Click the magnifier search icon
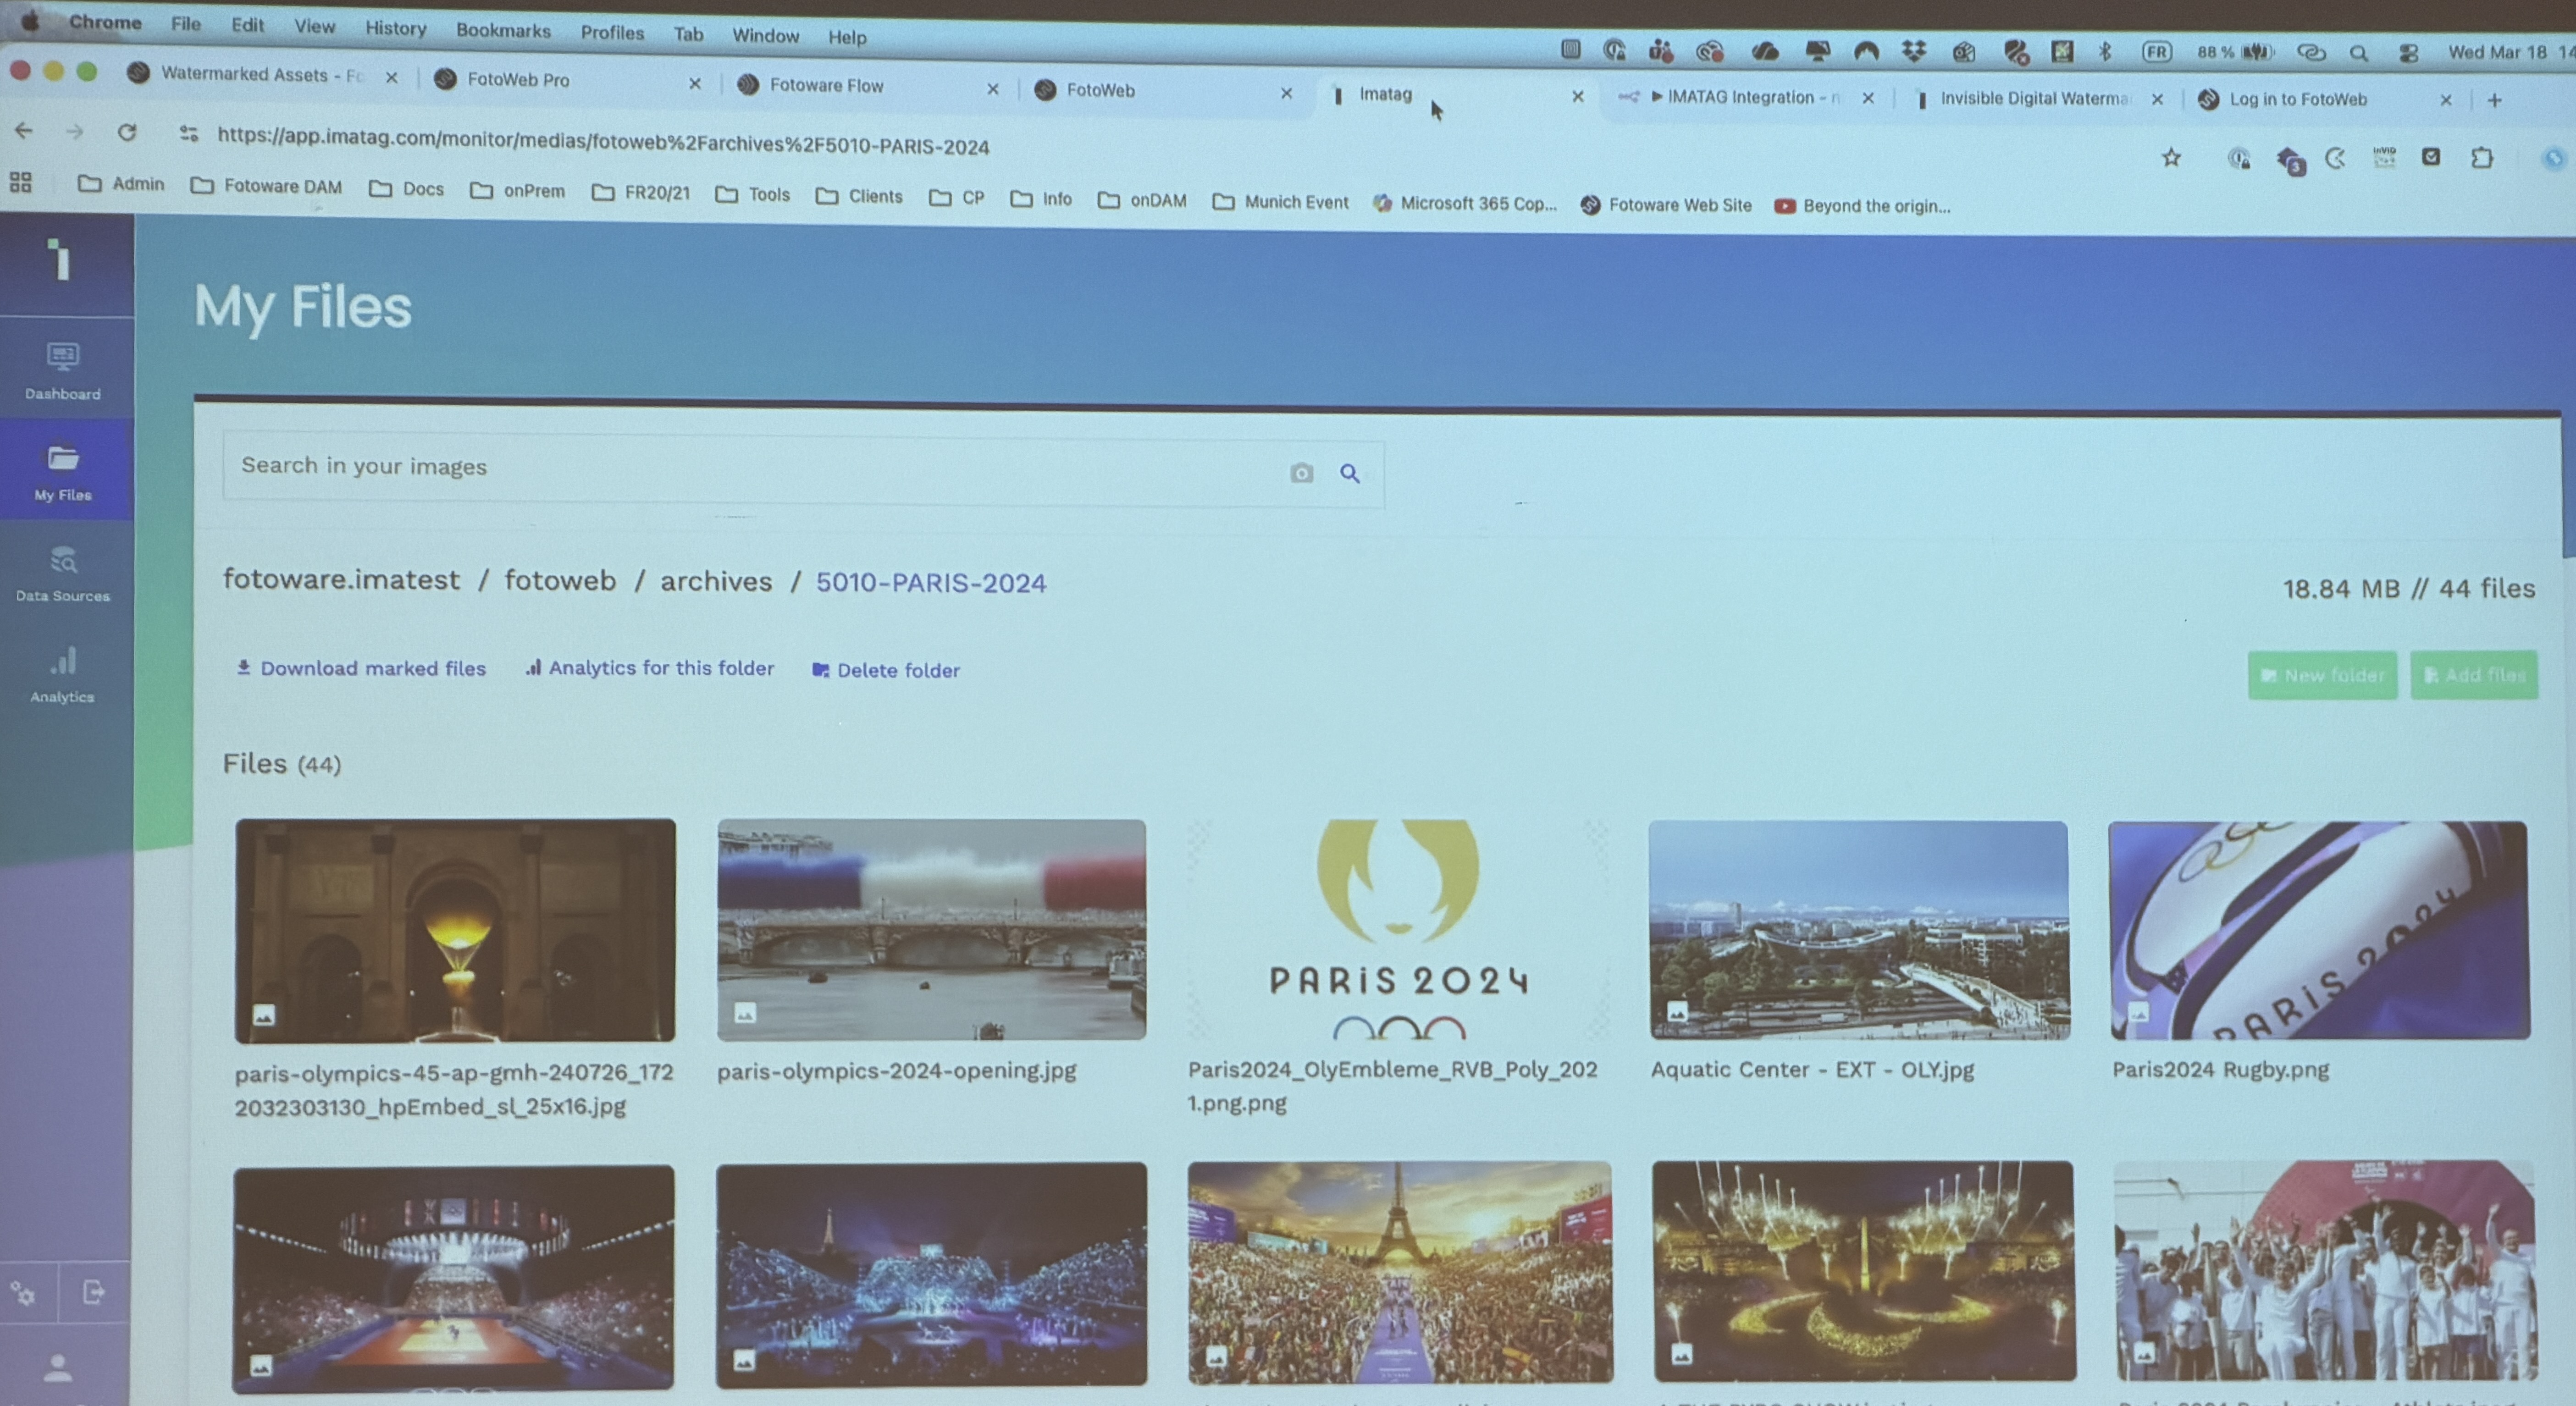 point(1350,473)
